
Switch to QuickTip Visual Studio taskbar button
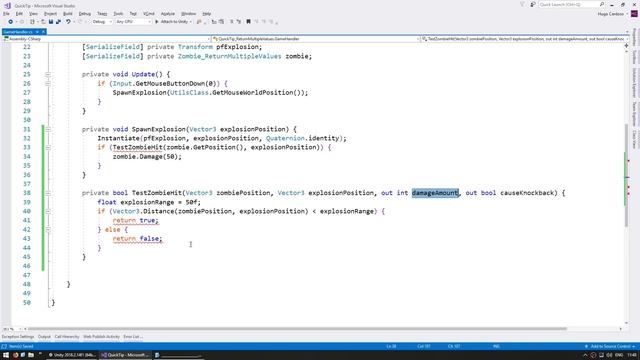pos(125,355)
